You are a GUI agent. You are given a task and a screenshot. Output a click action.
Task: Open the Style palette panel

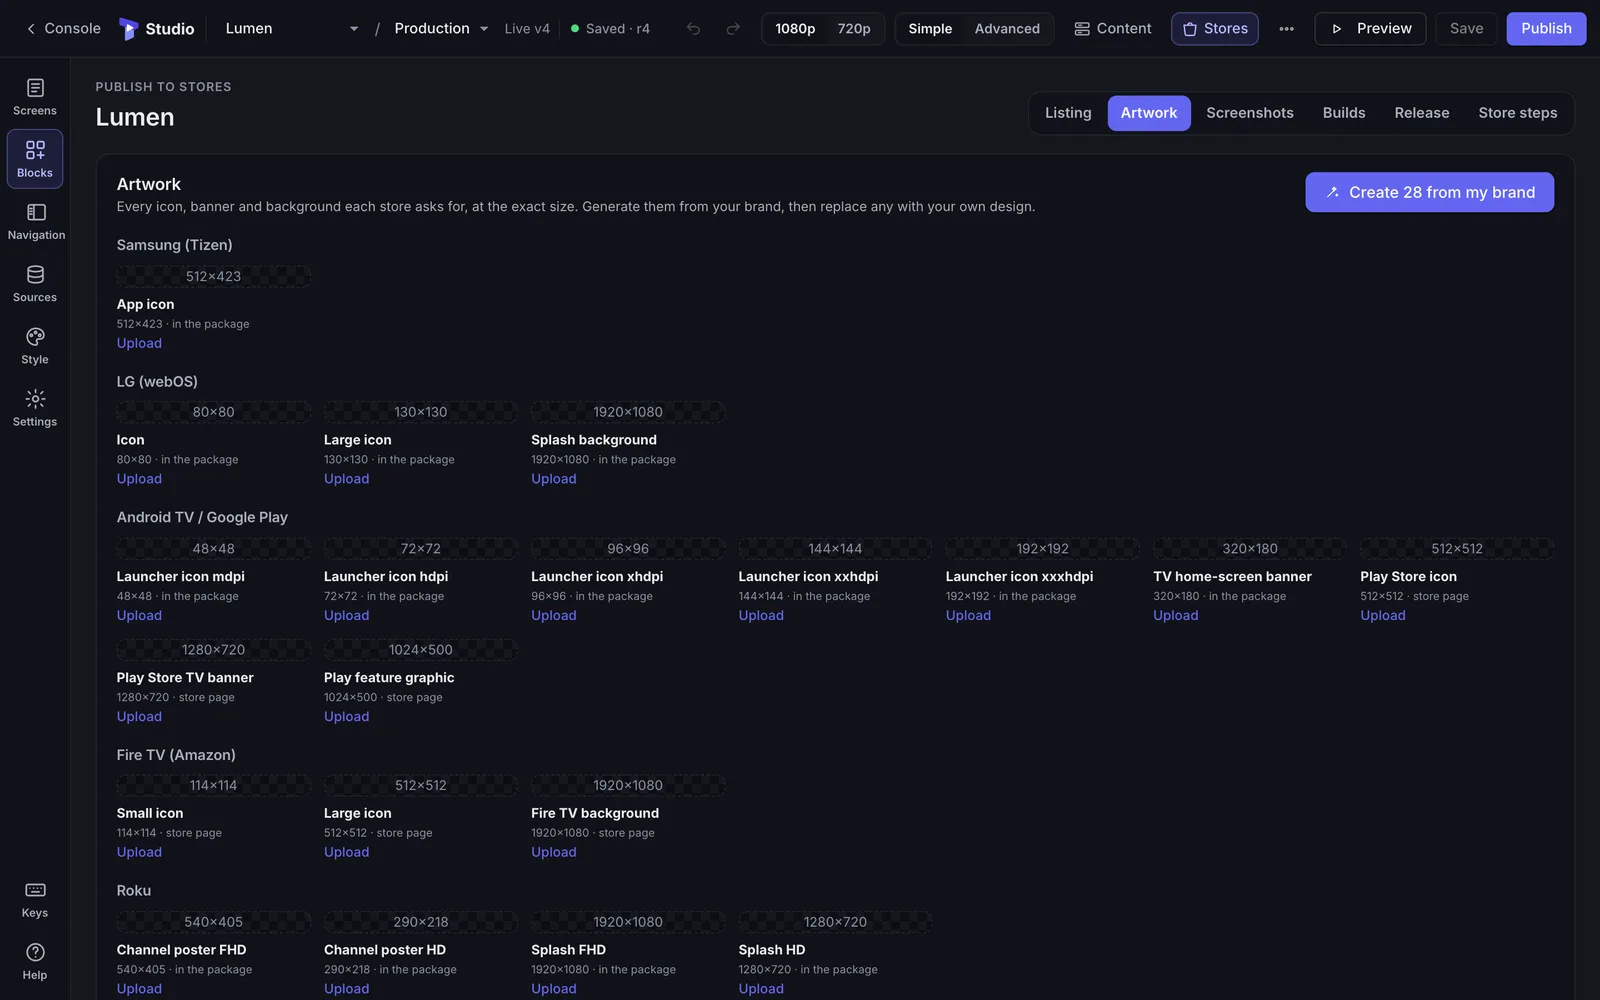pyautogui.click(x=35, y=345)
